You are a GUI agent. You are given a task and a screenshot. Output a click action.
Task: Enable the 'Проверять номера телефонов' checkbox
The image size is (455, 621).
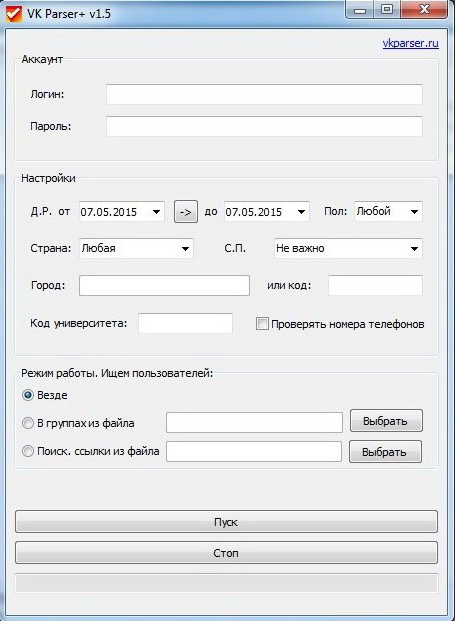pos(262,324)
